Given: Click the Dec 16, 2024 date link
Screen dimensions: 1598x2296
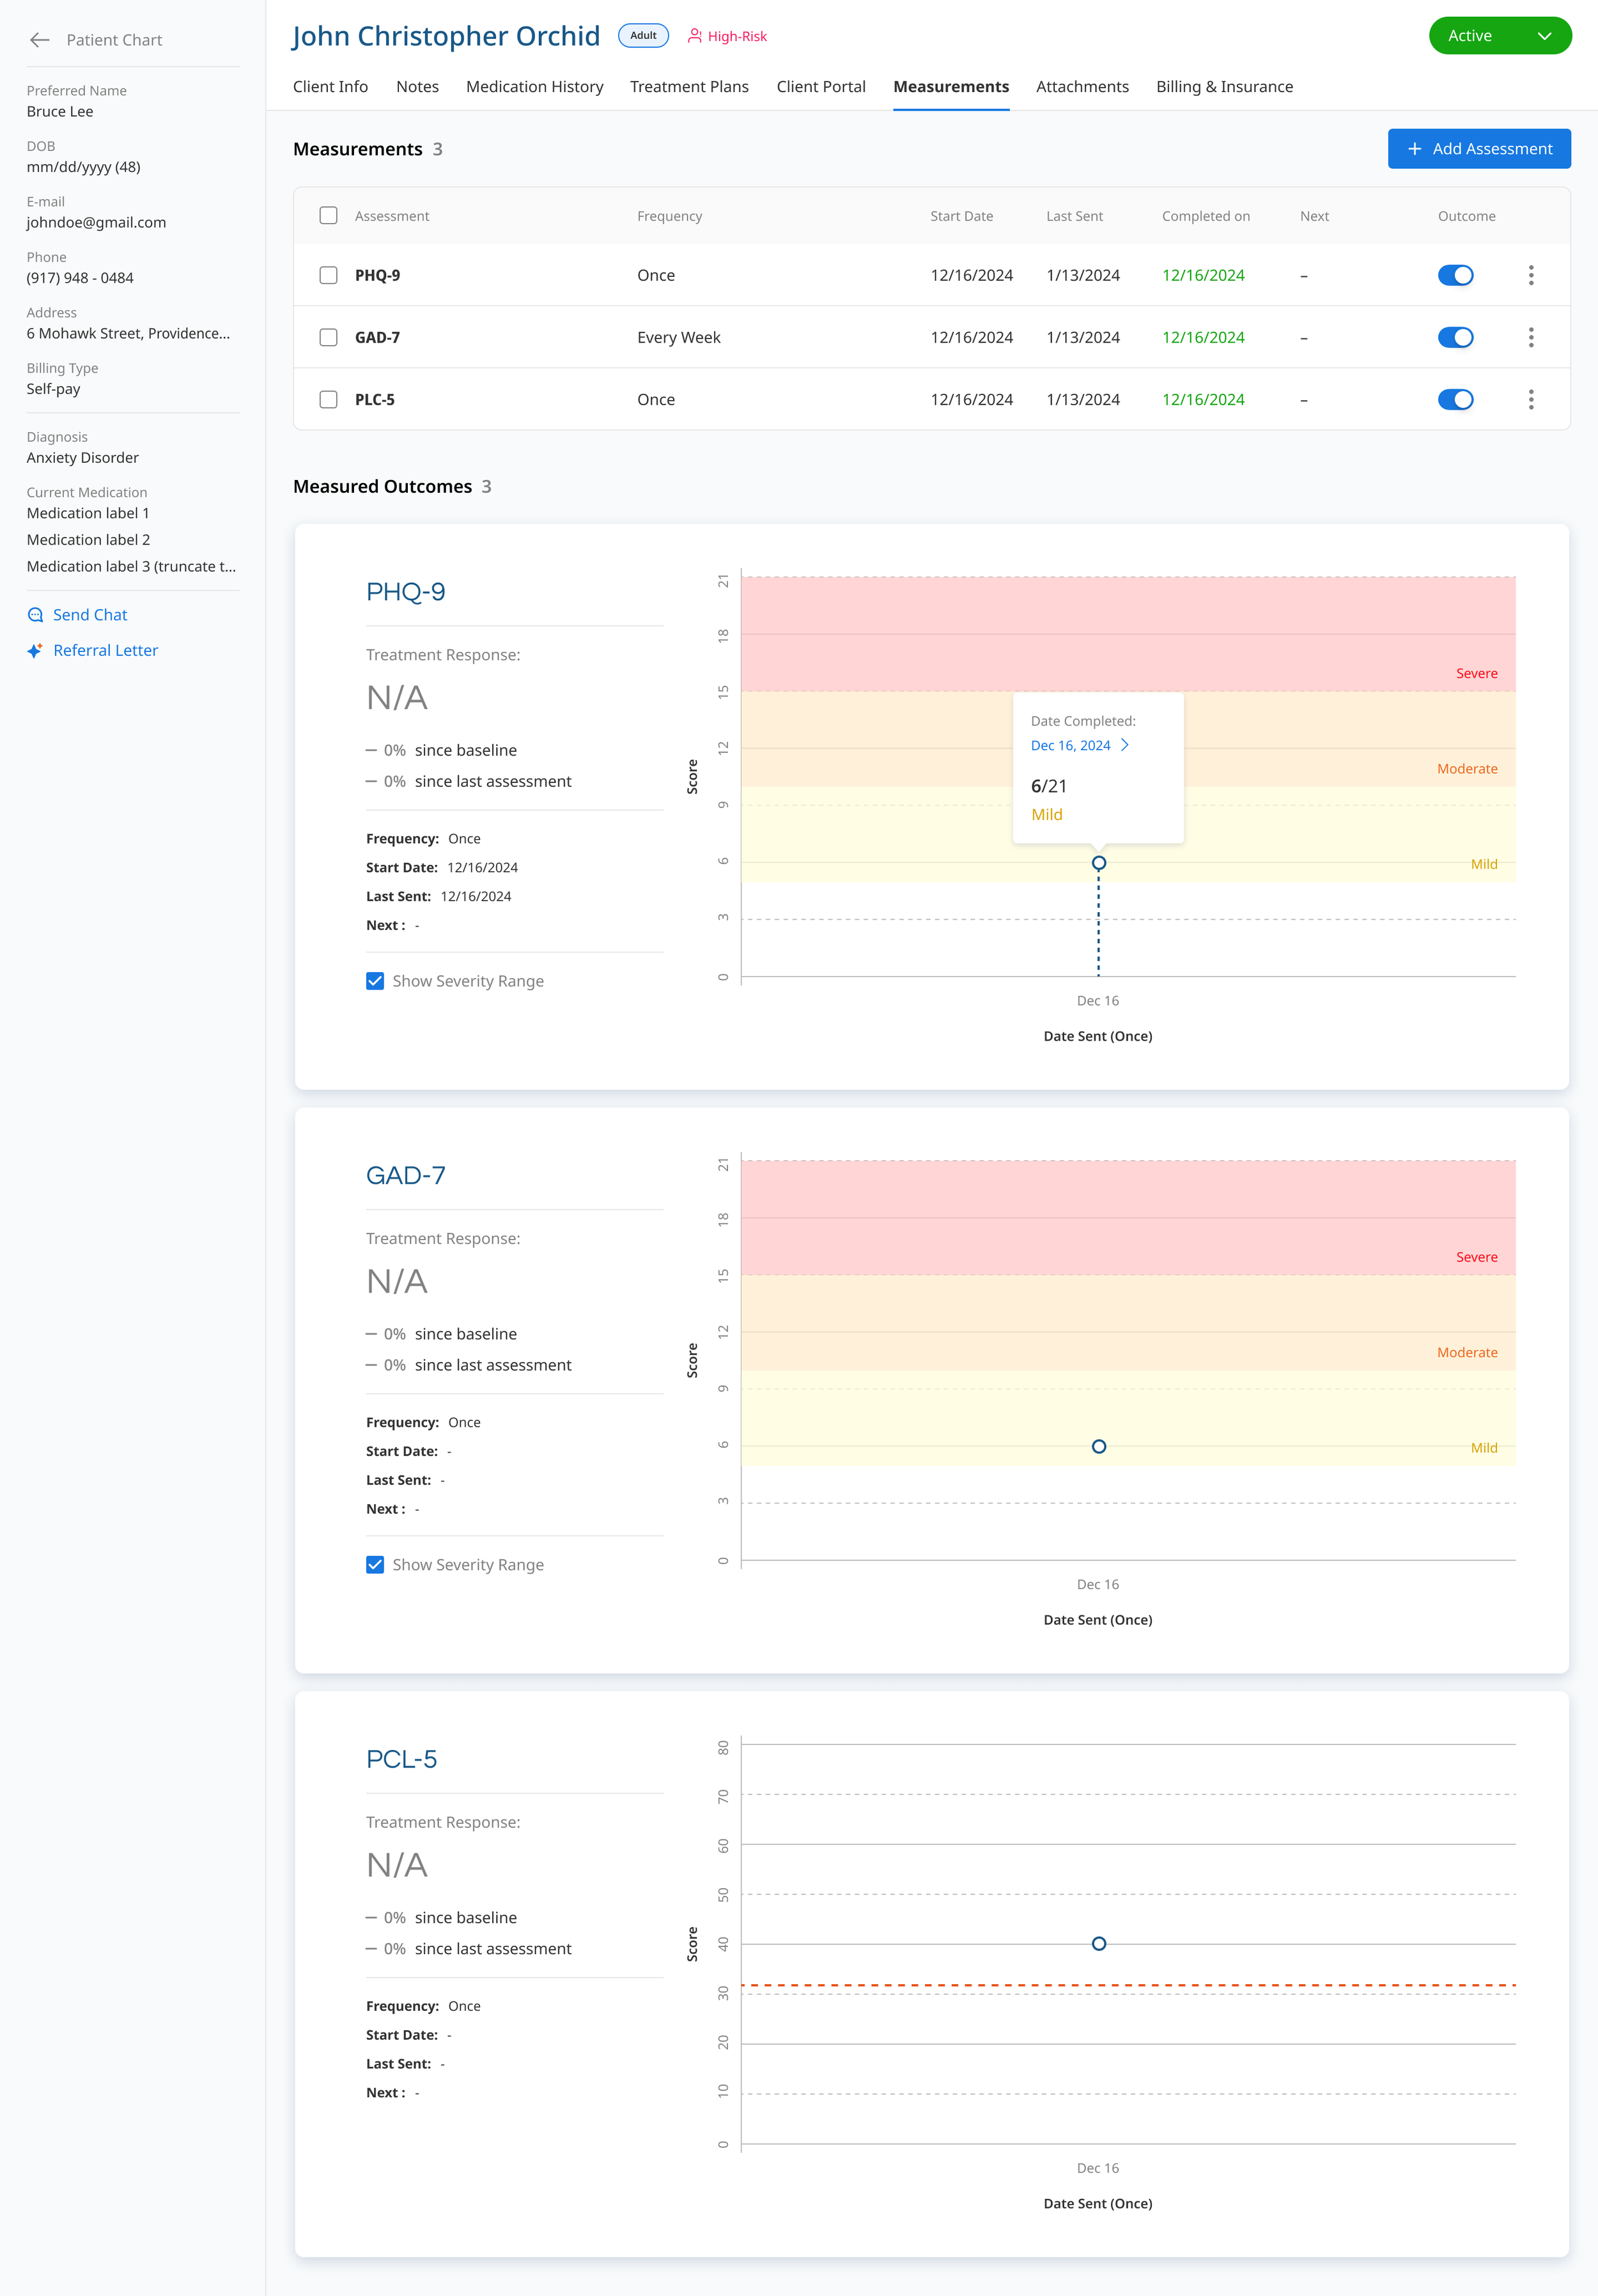Looking at the screenshot, I should click(x=1070, y=745).
